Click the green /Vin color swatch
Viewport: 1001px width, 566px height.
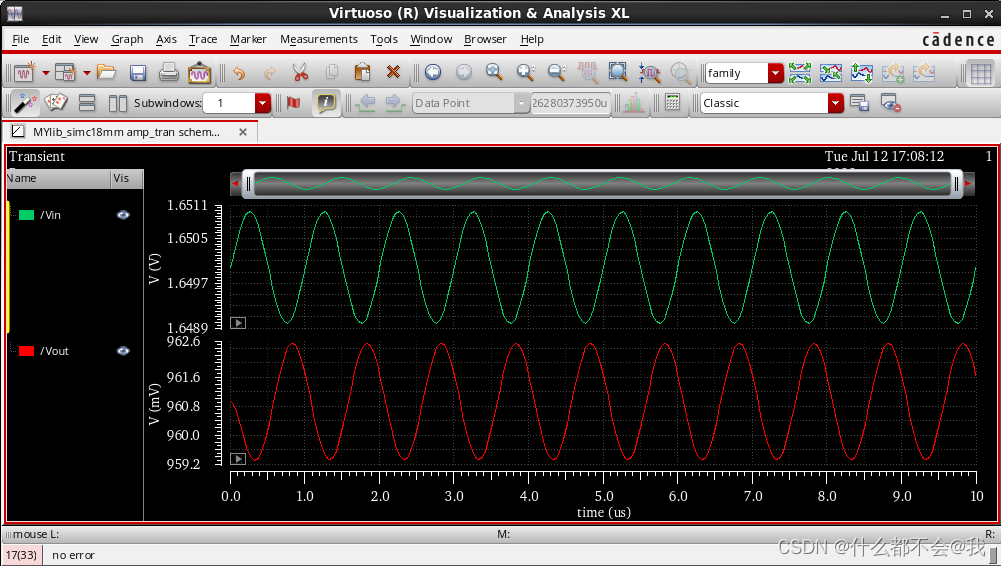[26, 215]
